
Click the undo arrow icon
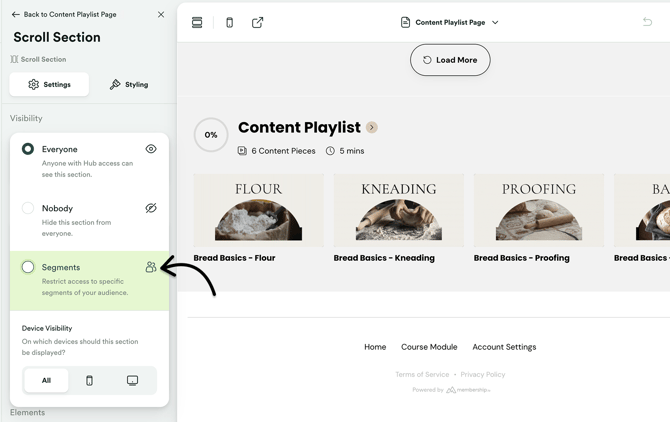pos(647,22)
